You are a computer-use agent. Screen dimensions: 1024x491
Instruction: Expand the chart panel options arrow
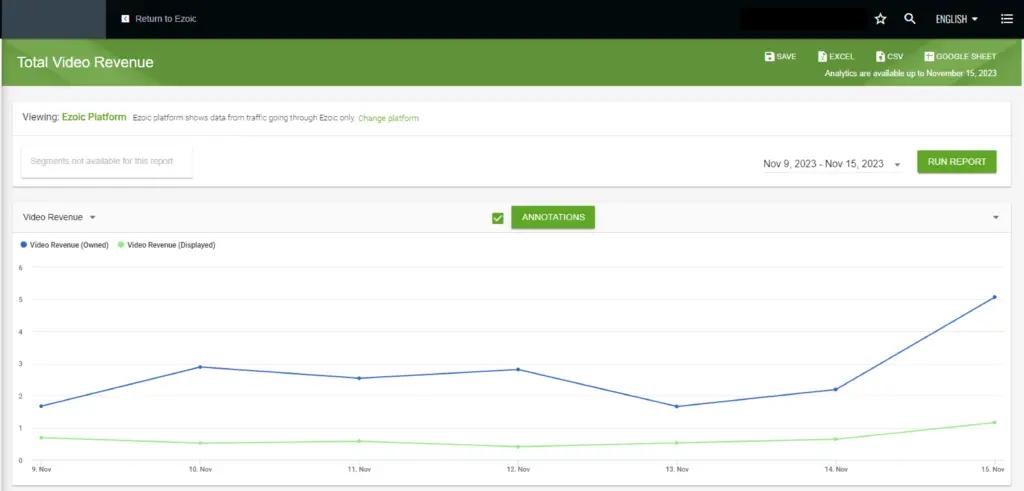tap(996, 217)
